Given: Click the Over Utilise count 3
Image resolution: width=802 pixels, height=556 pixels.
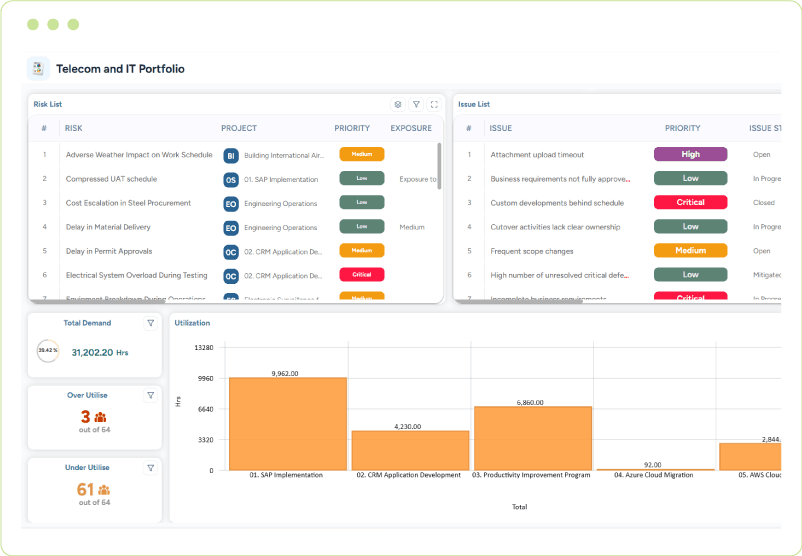Looking at the screenshot, I should coord(85,417).
